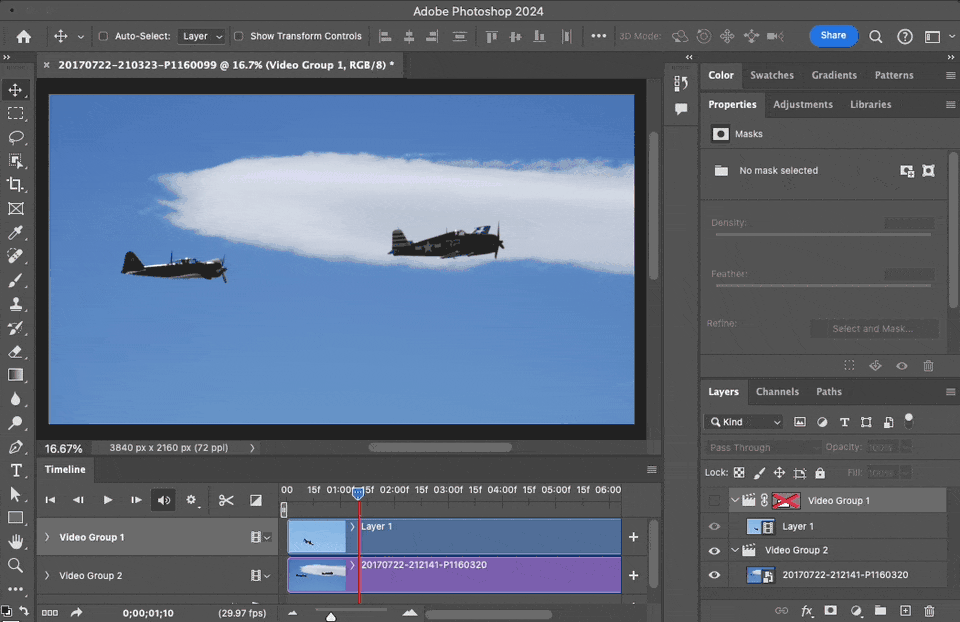Mute audio playback in Timeline
The height and width of the screenshot is (622, 960).
click(x=164, y=500)
